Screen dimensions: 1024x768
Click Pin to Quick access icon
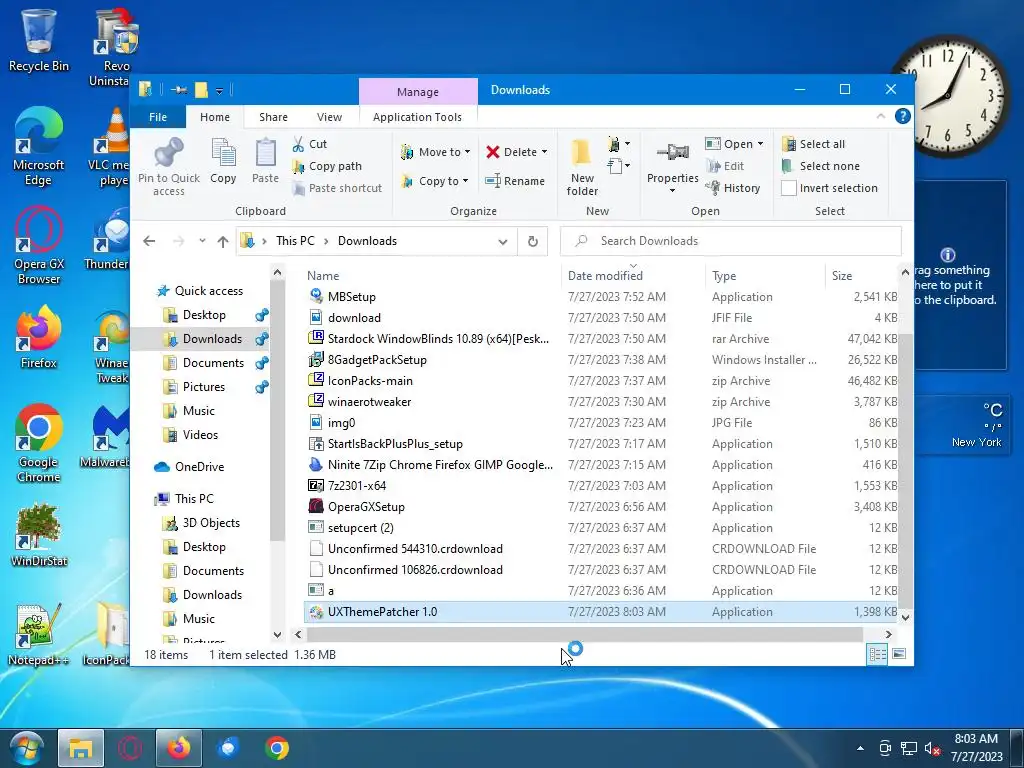pos(168,166)
